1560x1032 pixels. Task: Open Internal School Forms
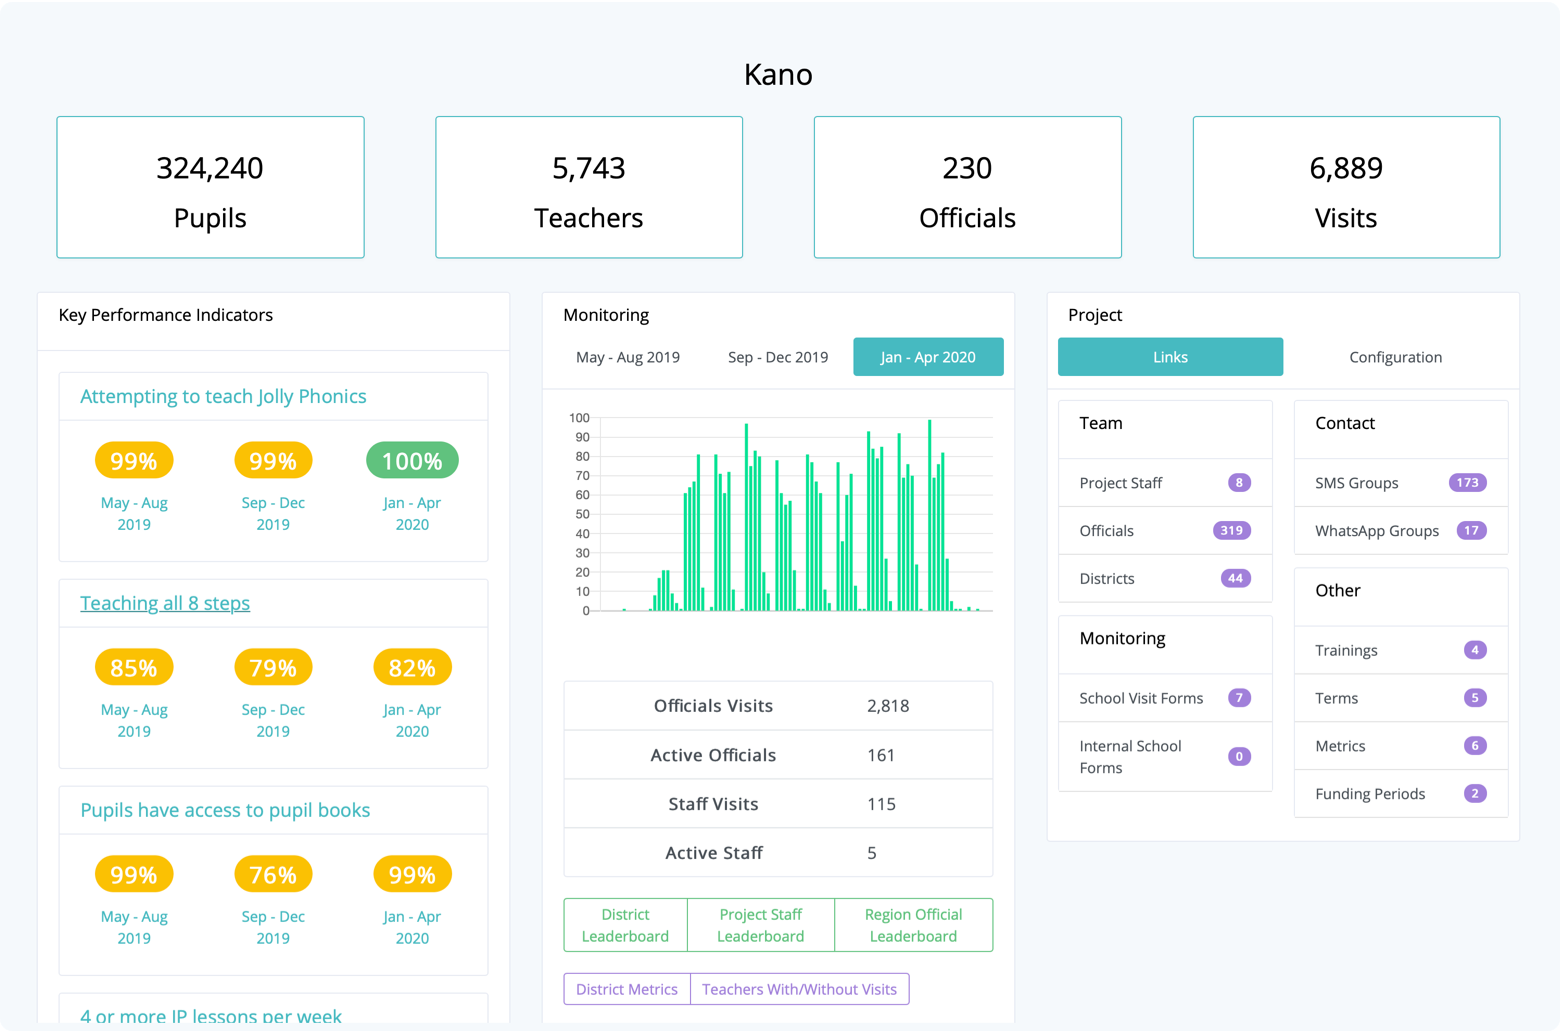tap(1165, 757)
